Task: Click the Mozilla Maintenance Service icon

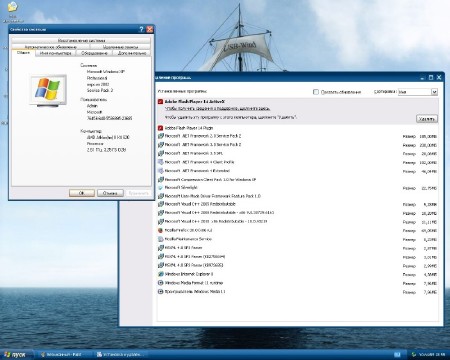Action: (x=160, y=239)
